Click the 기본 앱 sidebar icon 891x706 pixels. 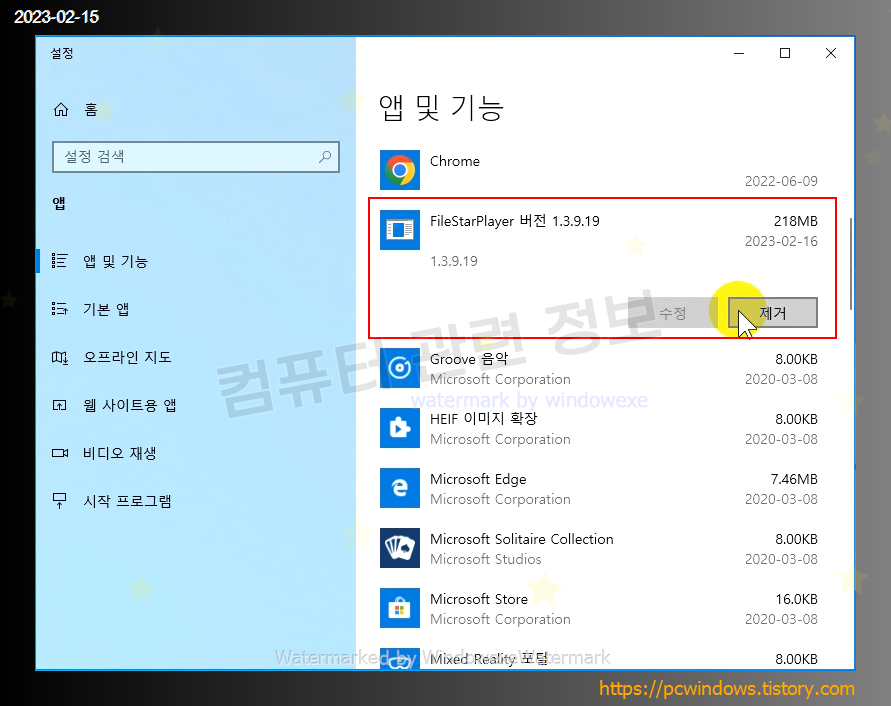pos(60,309)
